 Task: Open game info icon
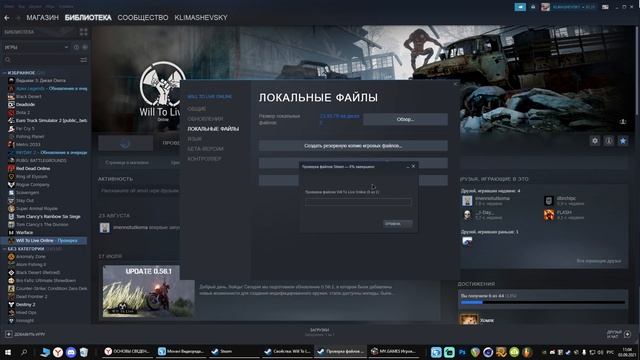click(x=609, y=141)
